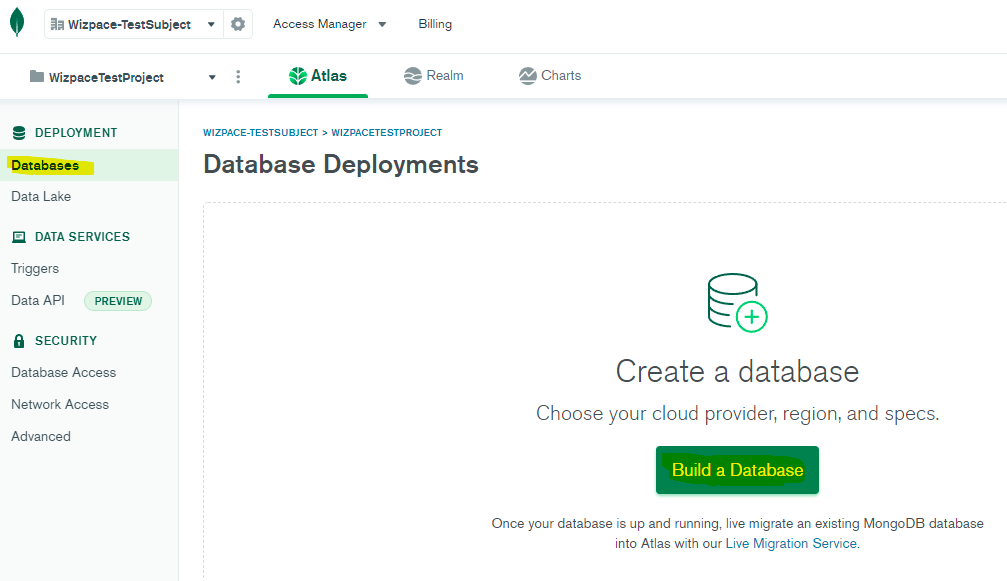Select the Atlas leaf icon in the navbar
1007x581 pixels.
pos(297,75)
